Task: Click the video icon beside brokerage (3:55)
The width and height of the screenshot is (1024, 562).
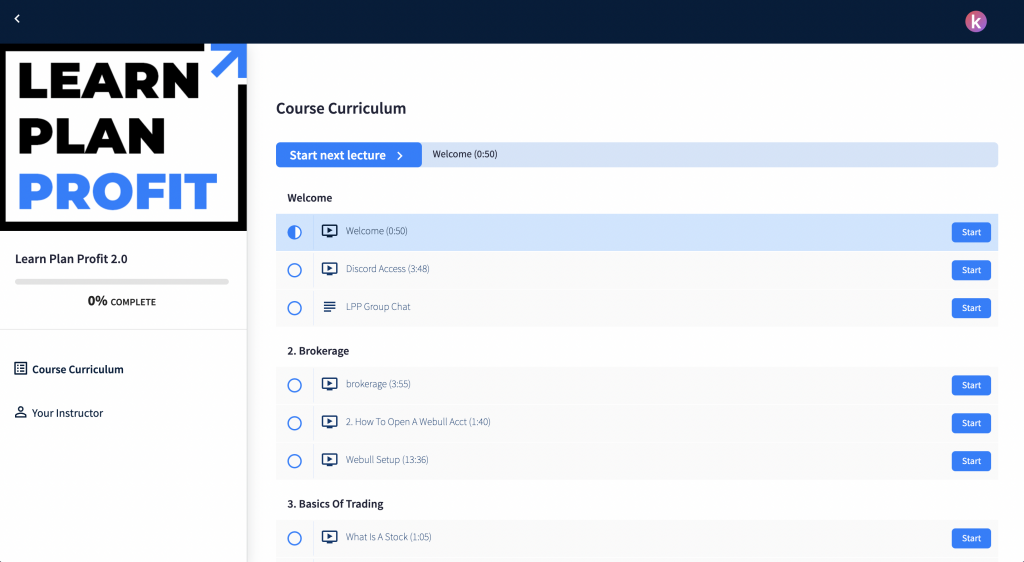Action: 330,384
